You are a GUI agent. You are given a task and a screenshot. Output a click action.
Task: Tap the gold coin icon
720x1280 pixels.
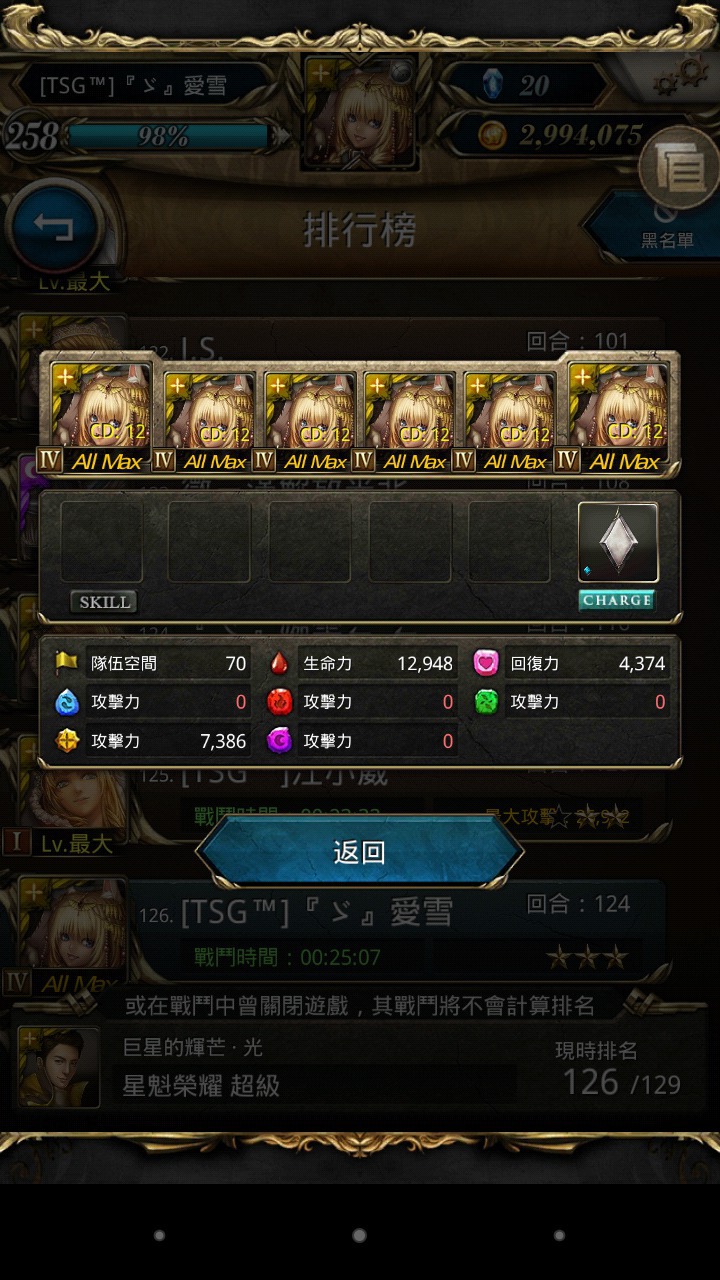tap(493, 137)
